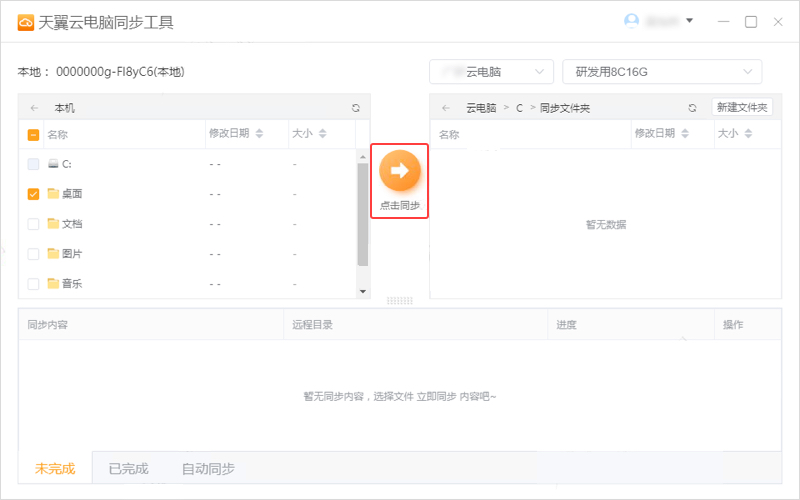Viewport: 800px width, 500px height.
Task: Click the 文档 folder name
Action: [x=72, y=224]
